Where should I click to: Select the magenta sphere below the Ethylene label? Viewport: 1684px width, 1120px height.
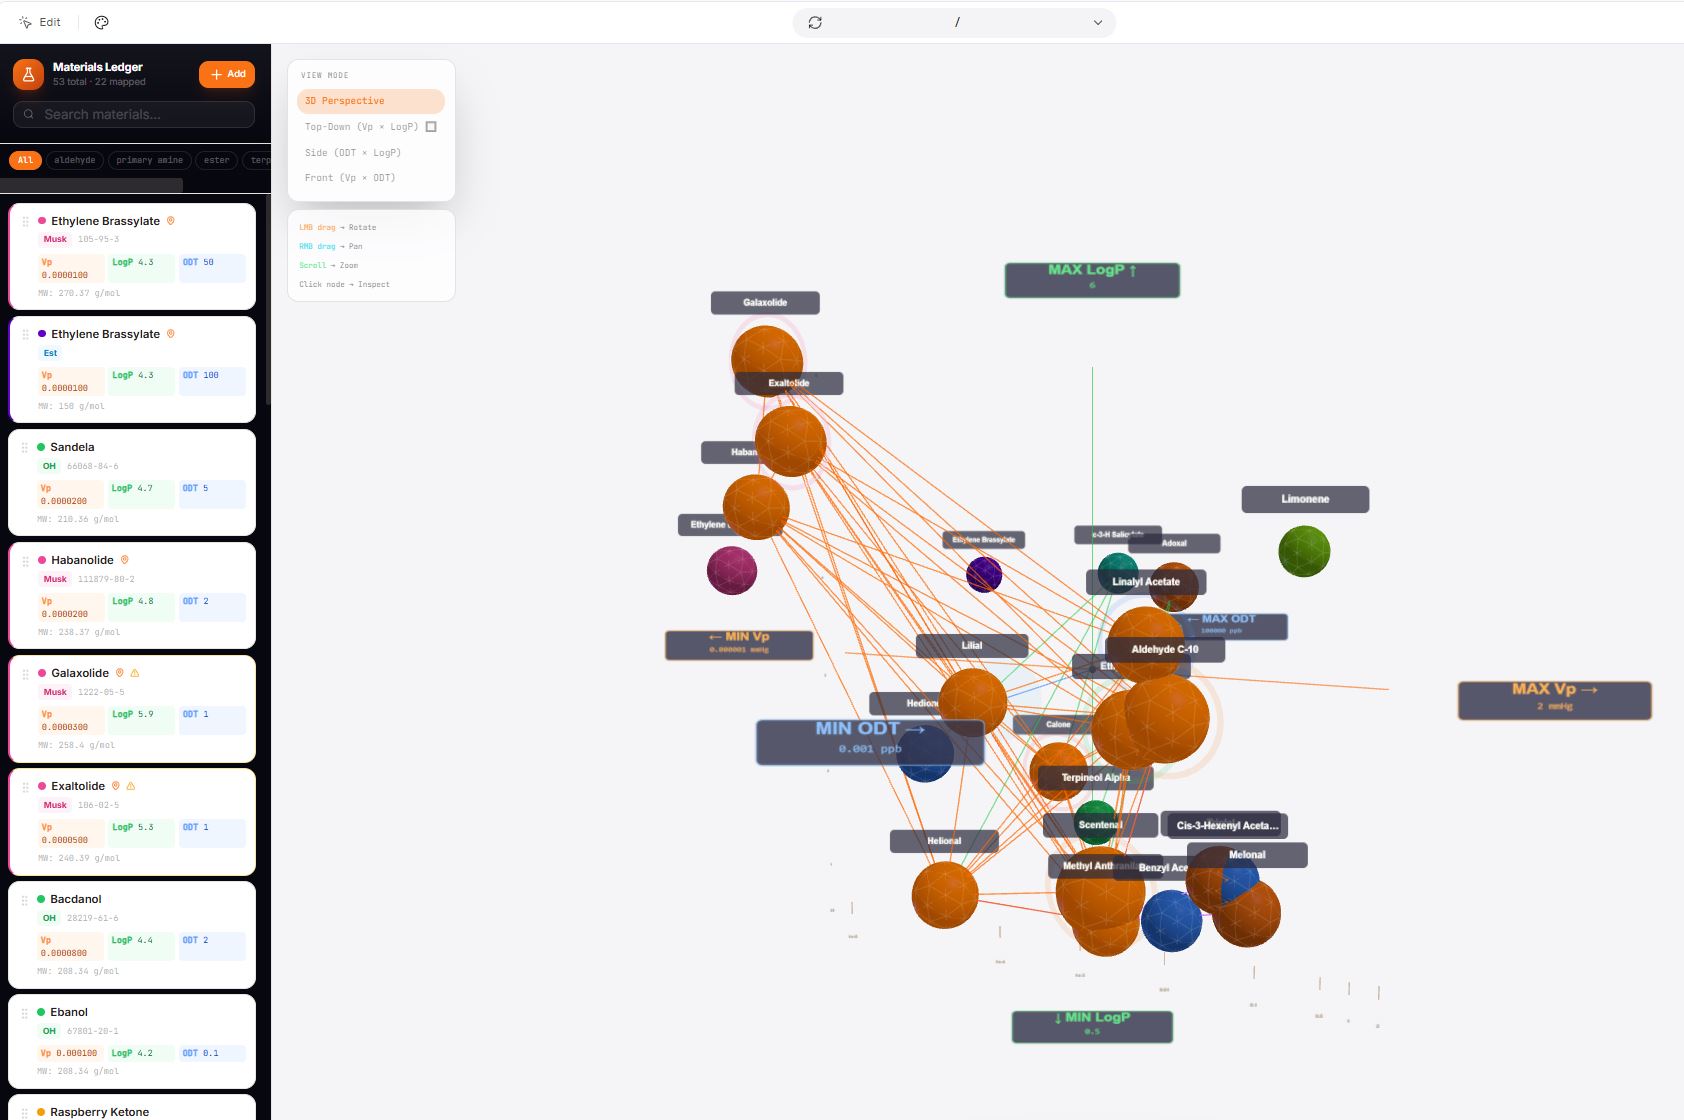[732, 570]
